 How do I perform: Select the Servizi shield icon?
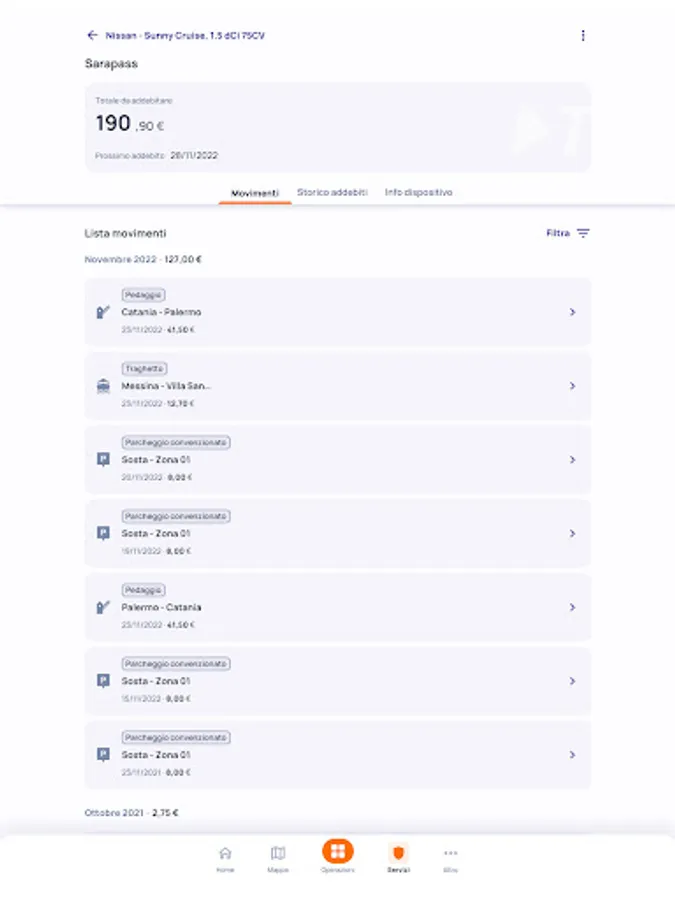coord(398,853)
